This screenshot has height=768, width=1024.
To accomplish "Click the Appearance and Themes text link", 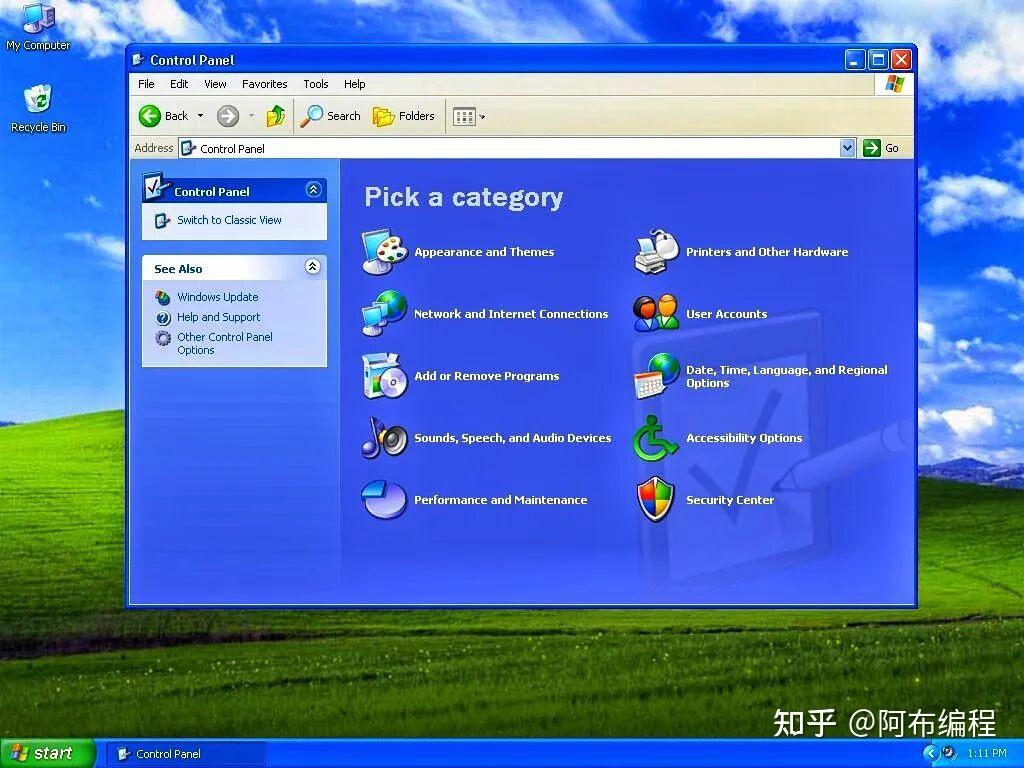I will 484,252.
